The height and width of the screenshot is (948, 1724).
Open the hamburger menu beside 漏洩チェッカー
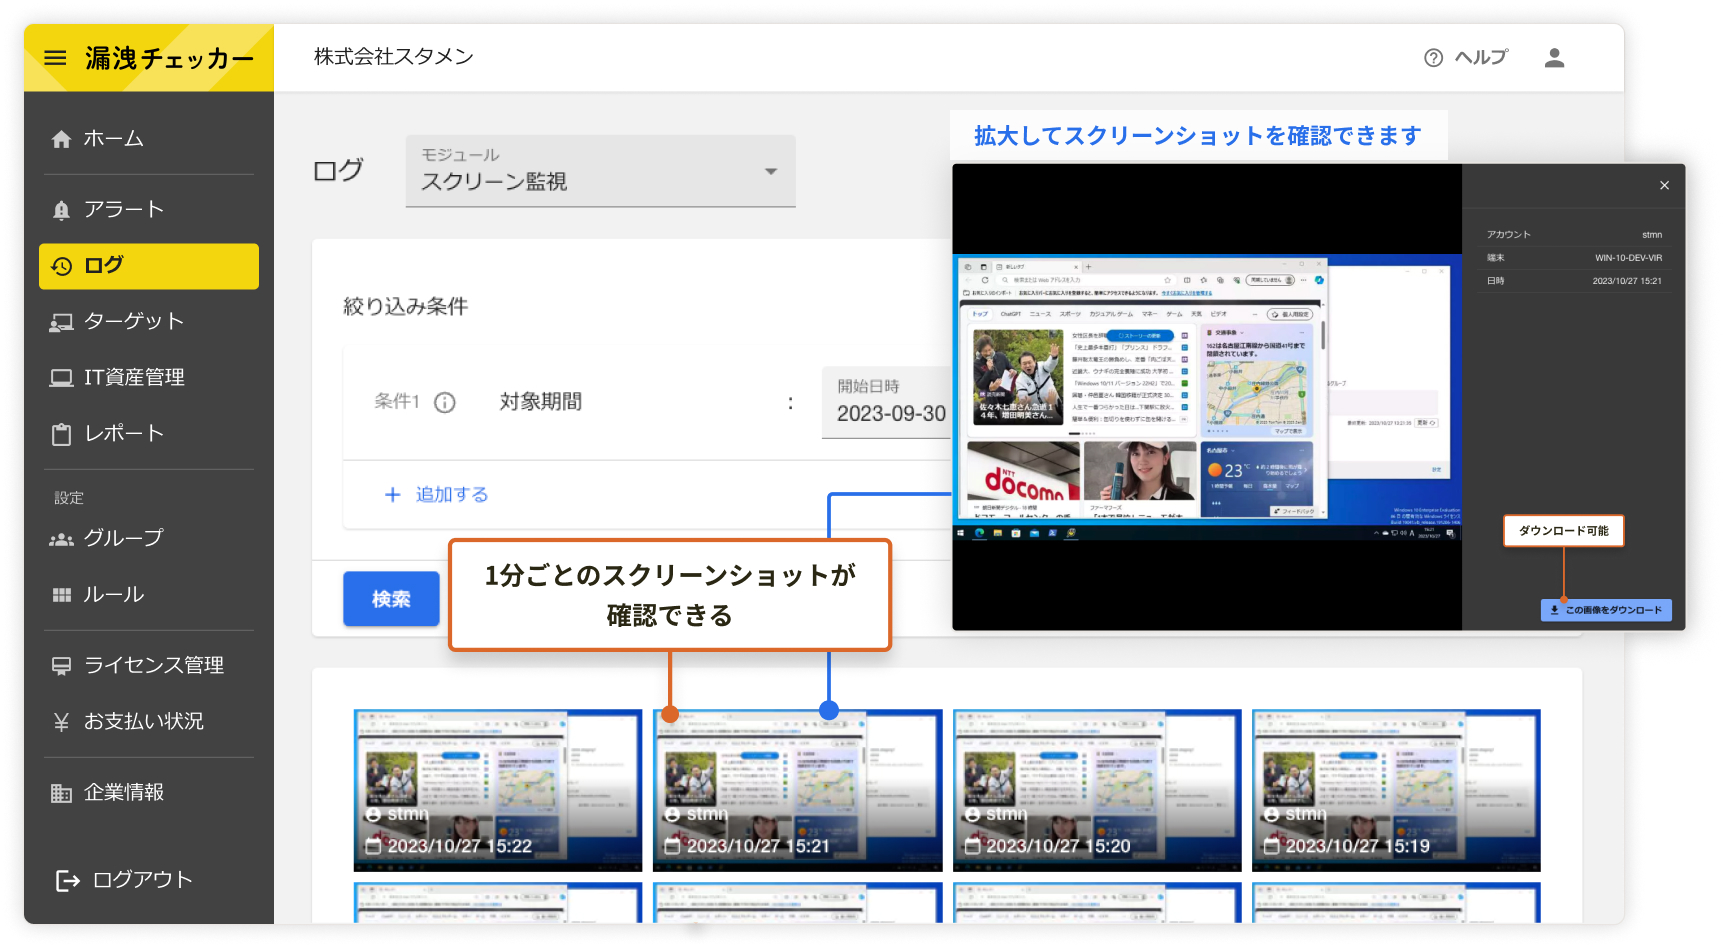click(55, 58)
